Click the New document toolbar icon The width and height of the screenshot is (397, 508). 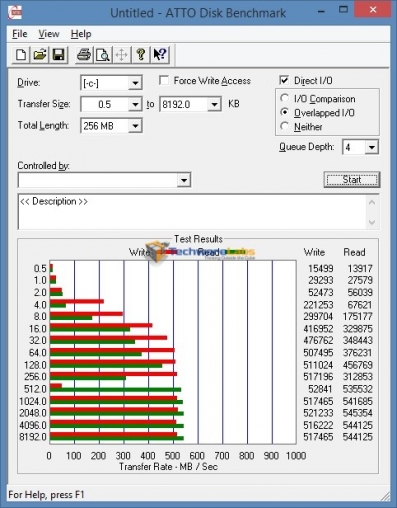click(21, 55)
